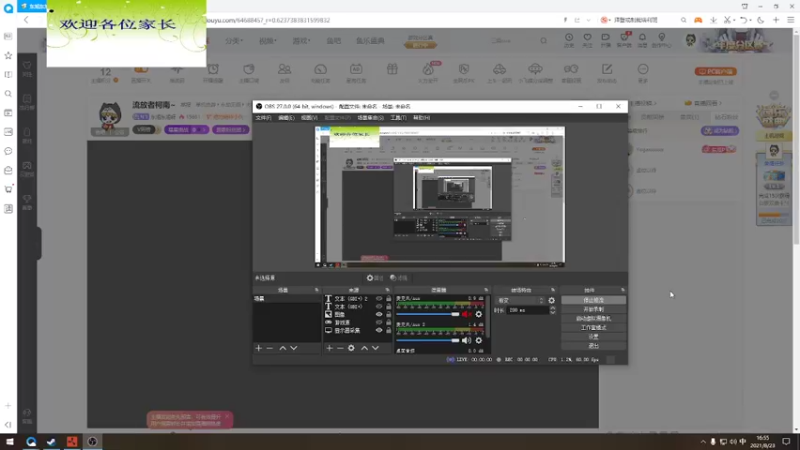Image resolution: width=800 pixels, height=450 pixels.
Task: Toggle visibility of fourth source row
Action: click(x=379, y=322)
